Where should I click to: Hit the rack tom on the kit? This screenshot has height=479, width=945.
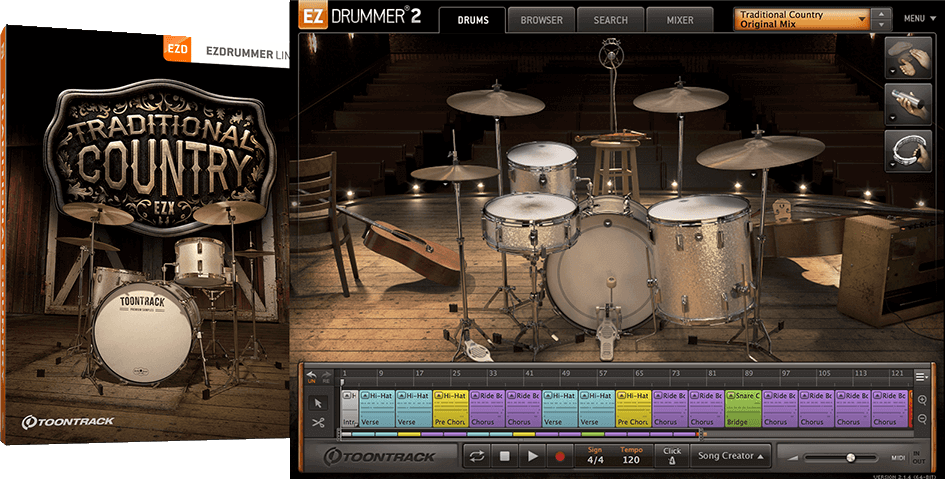pos(542,169)
